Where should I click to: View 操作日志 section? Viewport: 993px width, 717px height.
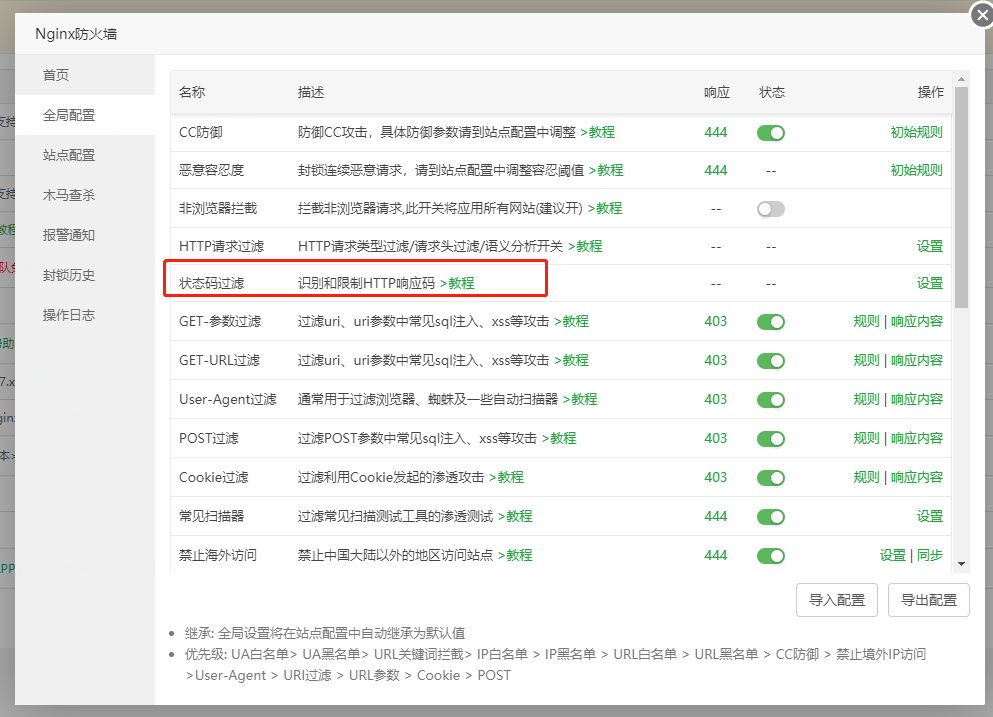point(85,315)
